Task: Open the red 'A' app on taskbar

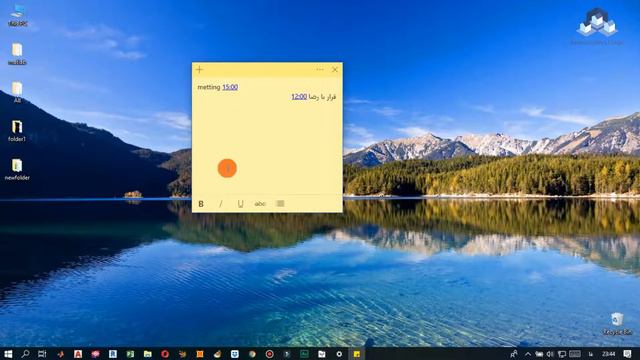Action: coord(78,354)
